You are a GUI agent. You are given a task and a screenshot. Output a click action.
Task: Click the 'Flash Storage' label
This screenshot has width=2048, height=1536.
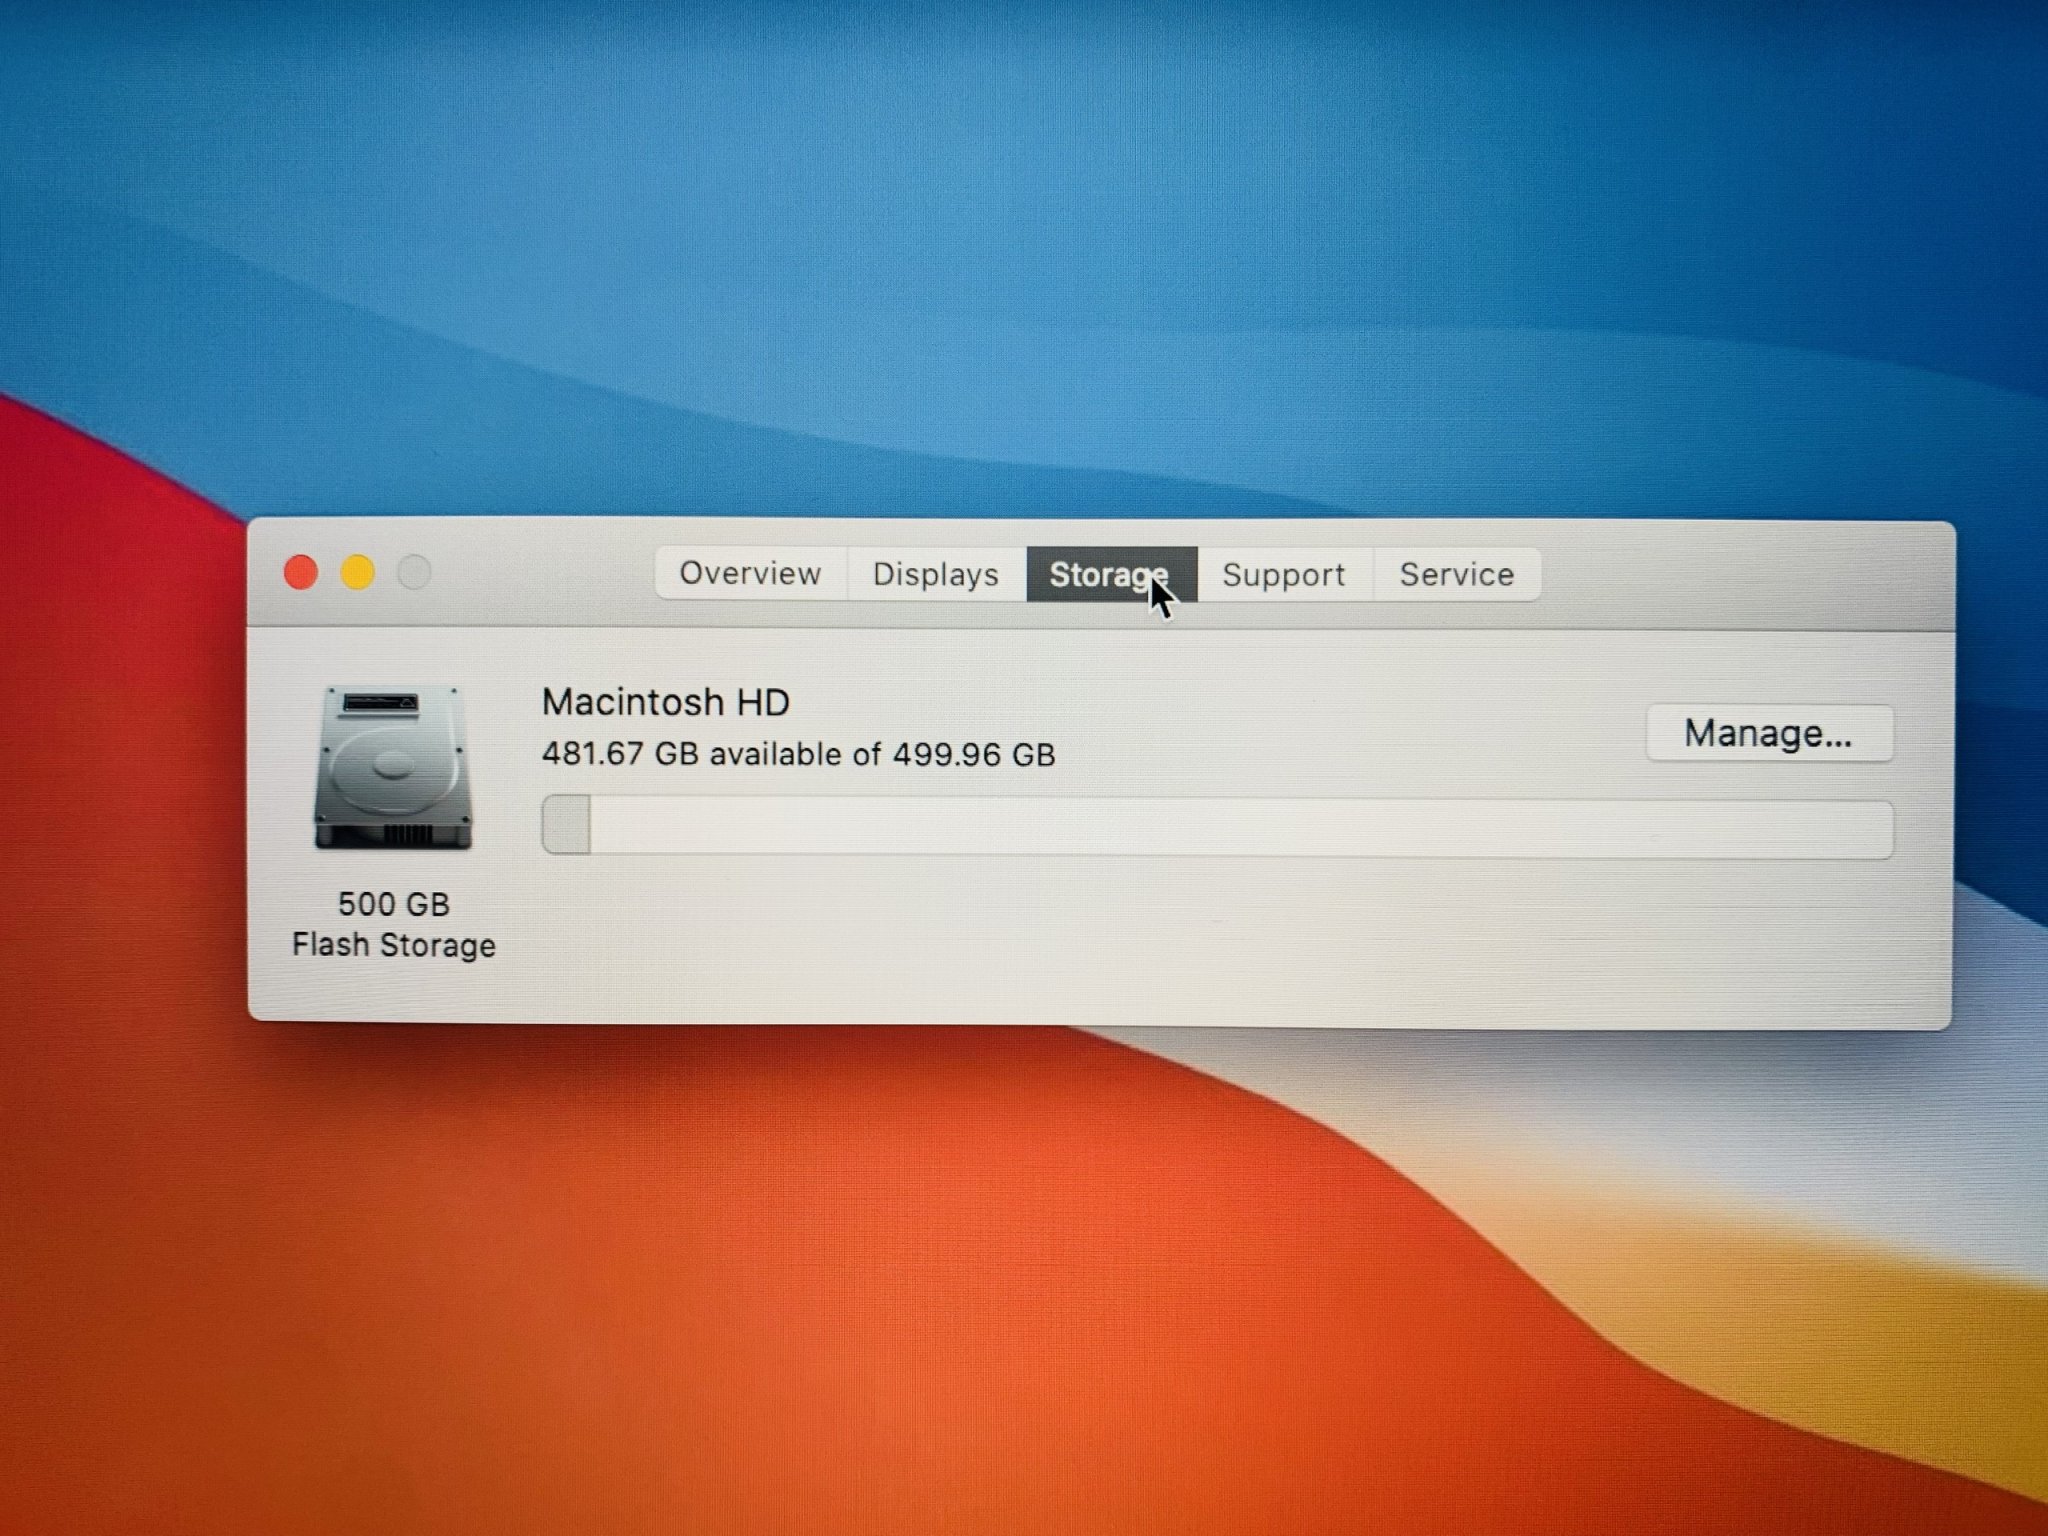(x=394, y=945)
